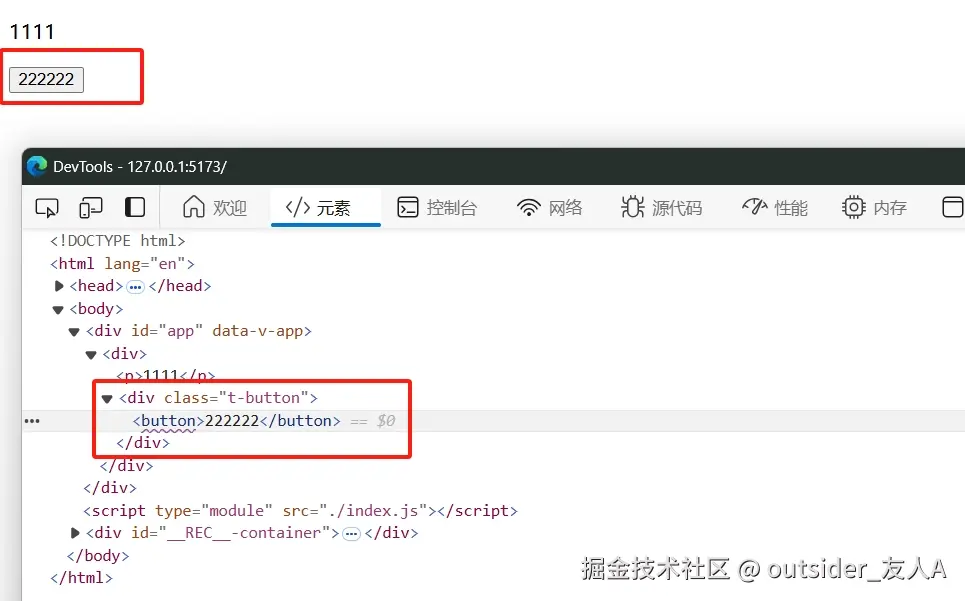Collapse the plain div node under app
The image size is (965, 601).
(x=91, y=355)
